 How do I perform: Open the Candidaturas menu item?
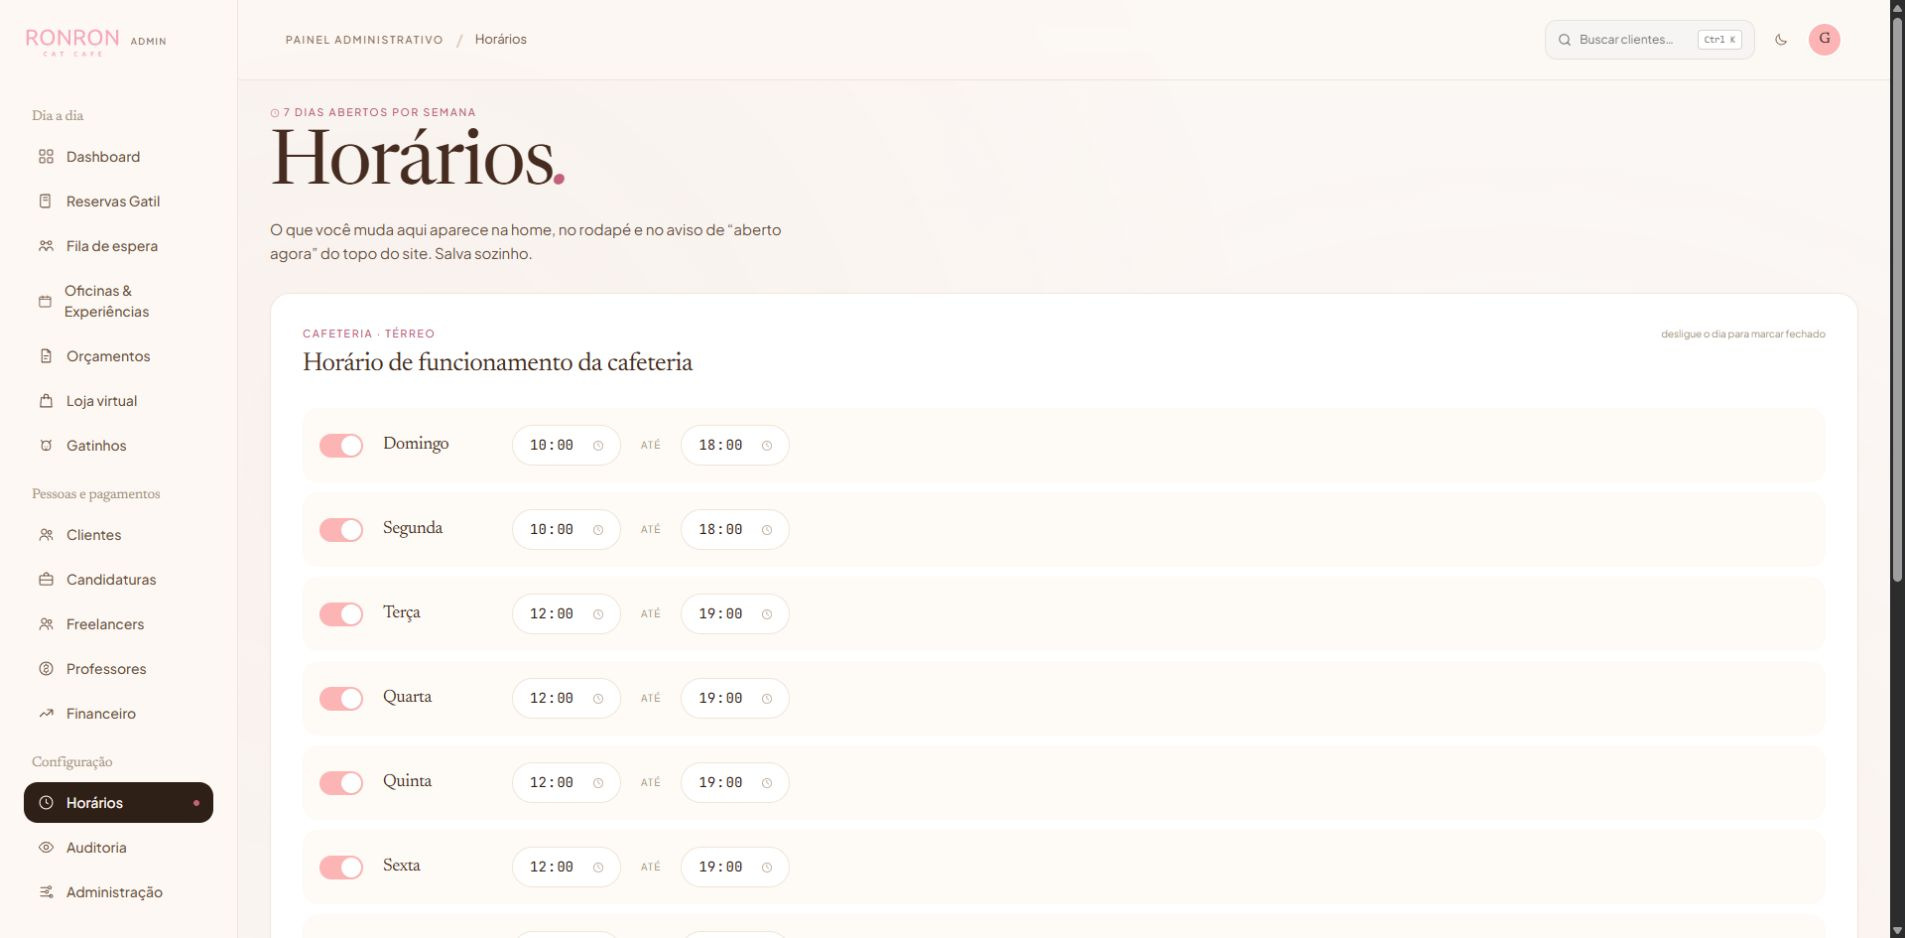[118, 580]
